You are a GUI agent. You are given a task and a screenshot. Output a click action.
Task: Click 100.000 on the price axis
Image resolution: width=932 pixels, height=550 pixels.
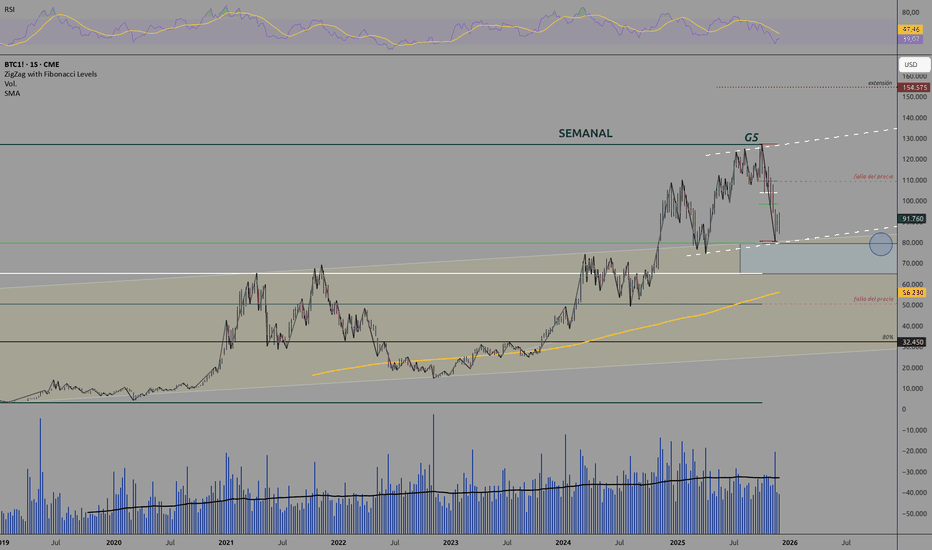[914, 201]
